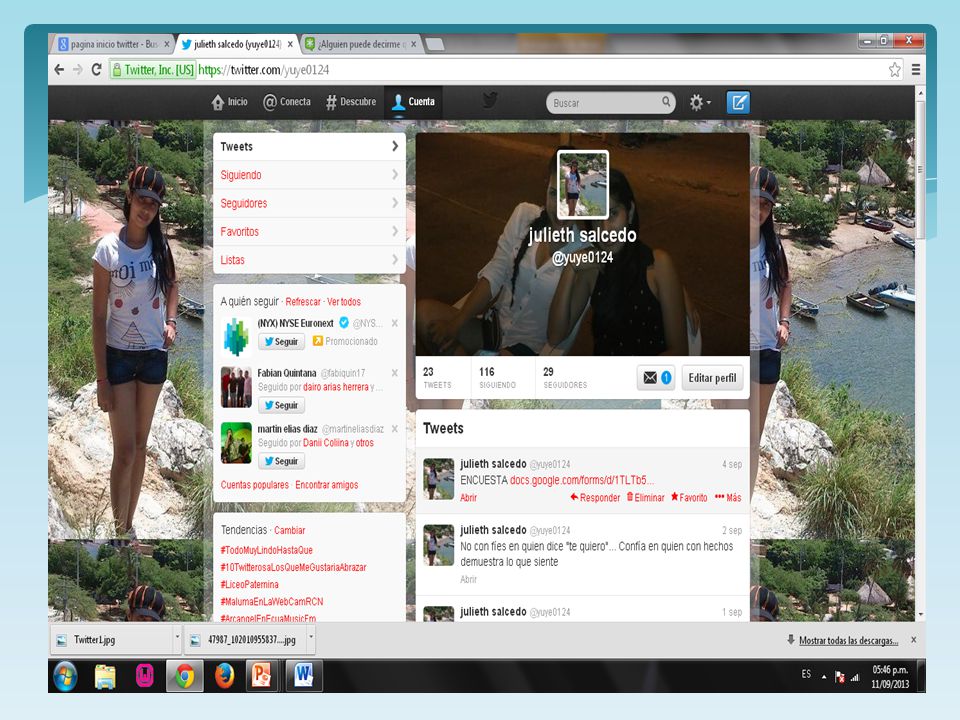Dismiss the Fabian Quintana suggestion

[395, 373]
